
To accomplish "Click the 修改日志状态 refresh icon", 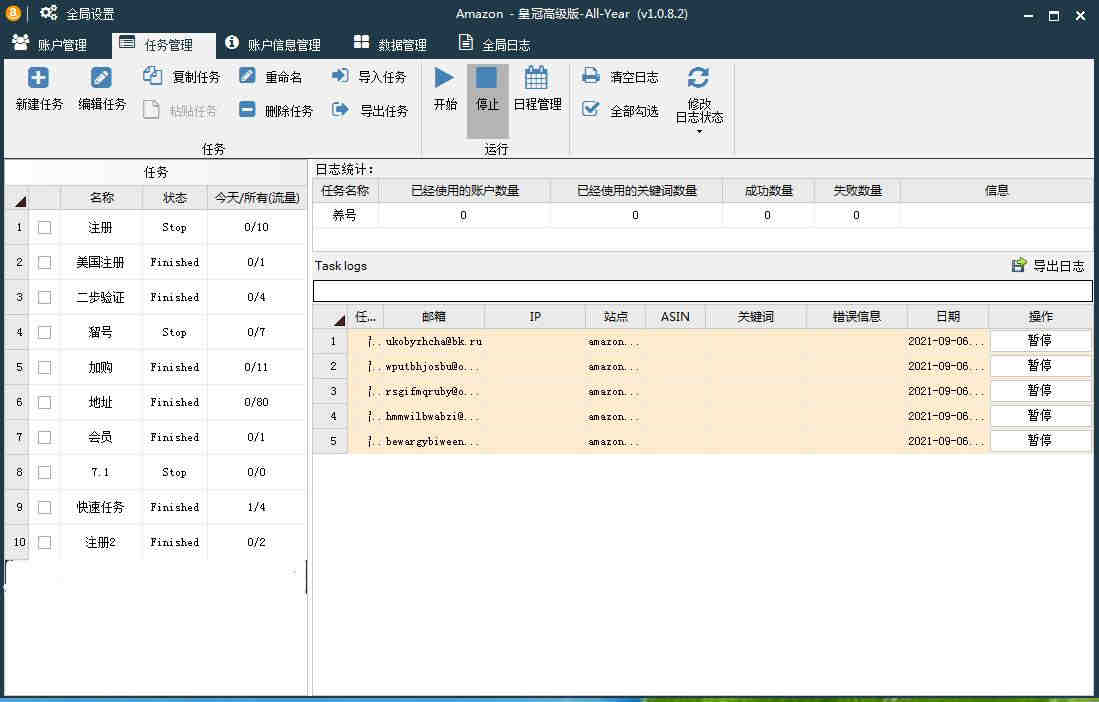I will coord(698,77).
